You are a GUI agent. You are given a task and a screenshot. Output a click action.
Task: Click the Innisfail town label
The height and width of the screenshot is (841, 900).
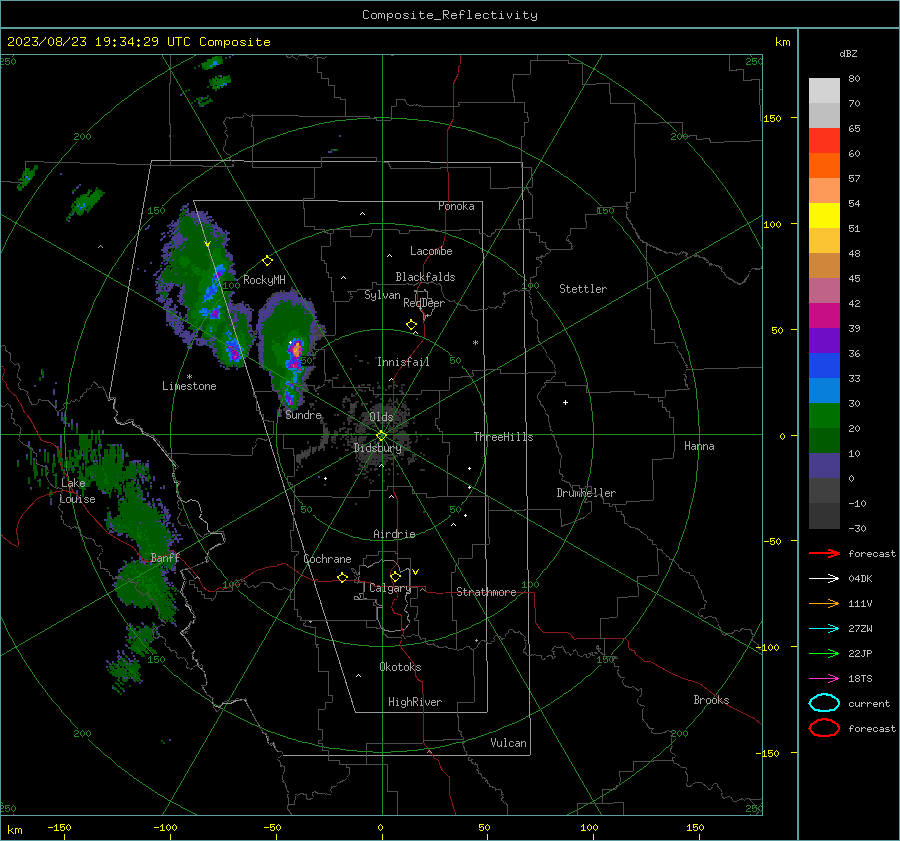point(403,362)
